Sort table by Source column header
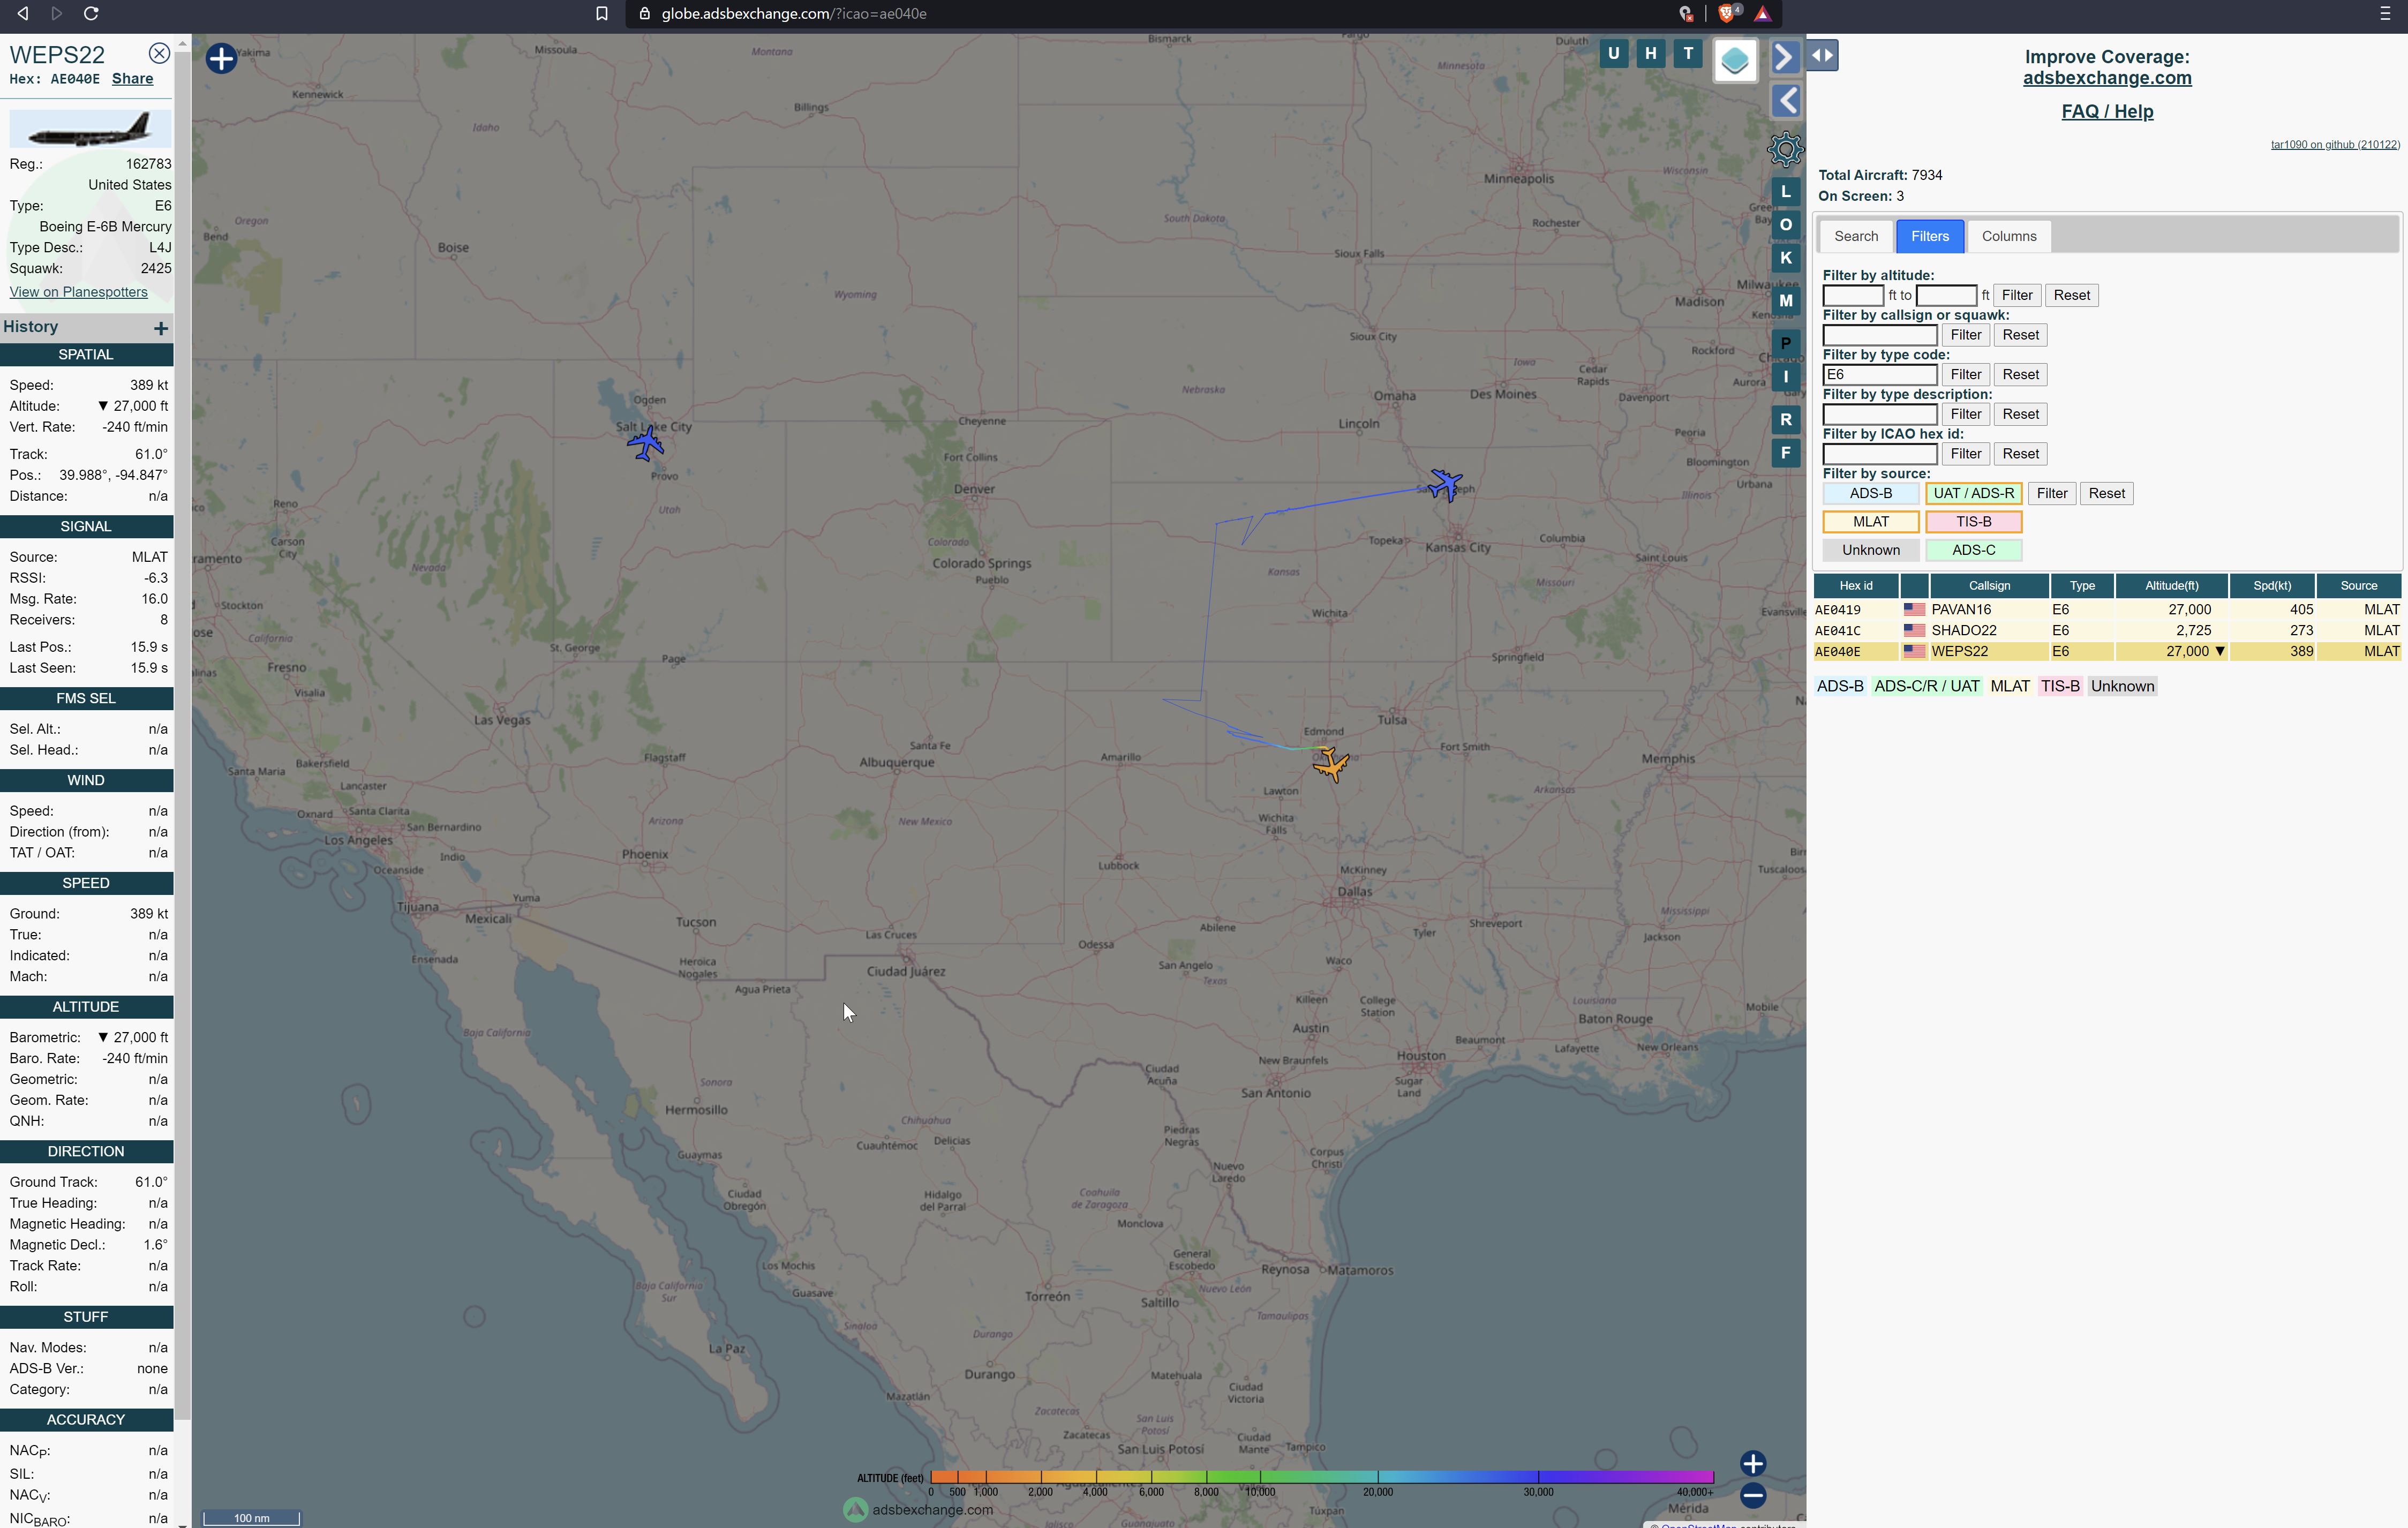 coord(2358,586)
